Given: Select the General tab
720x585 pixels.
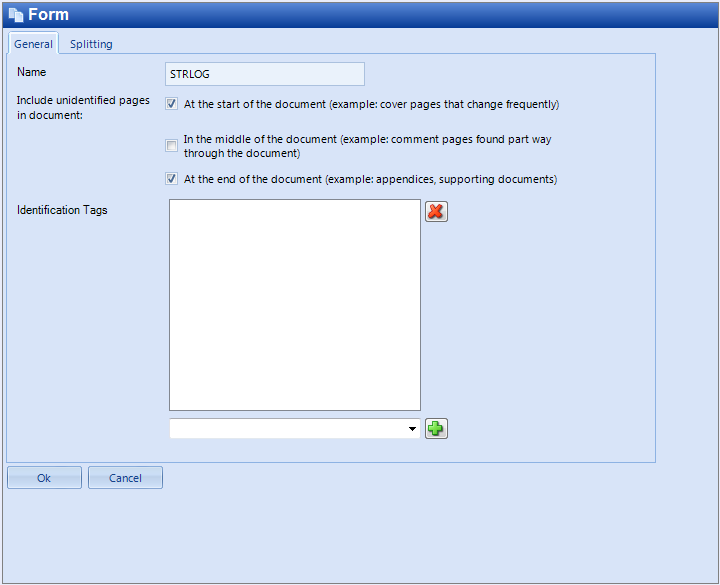Looking at the screenshot, I should coord(34,44).
